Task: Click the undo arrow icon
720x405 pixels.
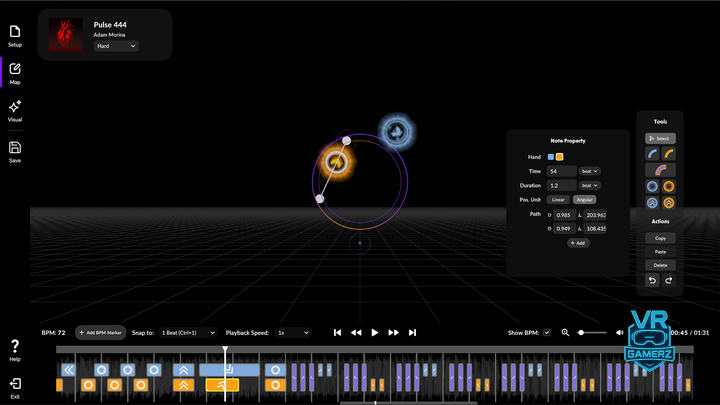Action: click(652, 281)
